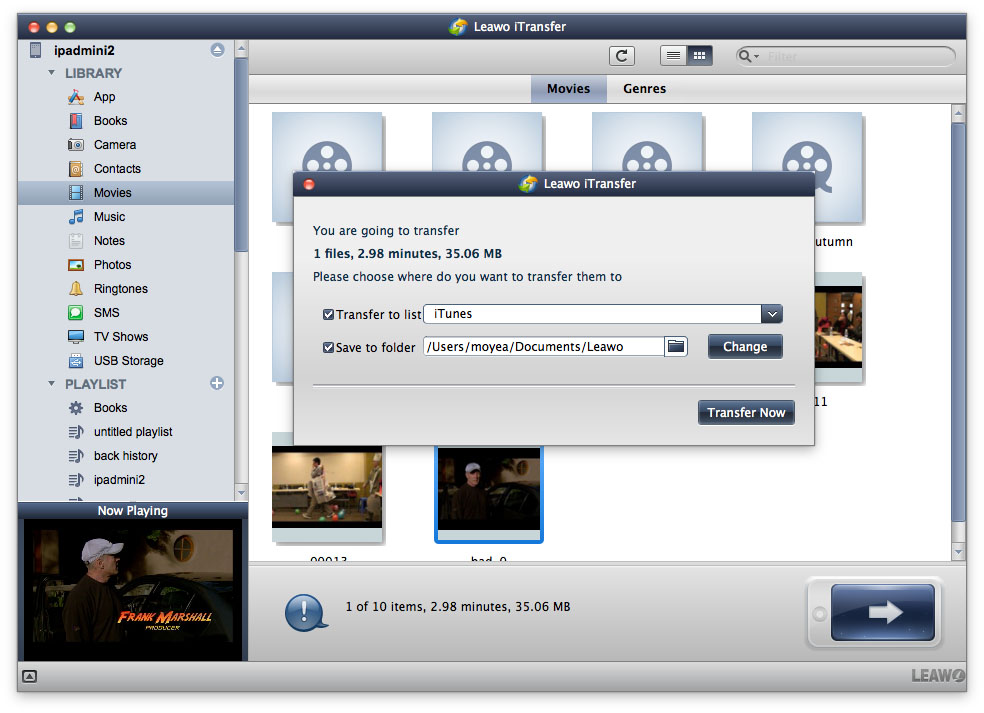Select Movies in the sidebar
984x713 pixels.
[x=126, y=193]
